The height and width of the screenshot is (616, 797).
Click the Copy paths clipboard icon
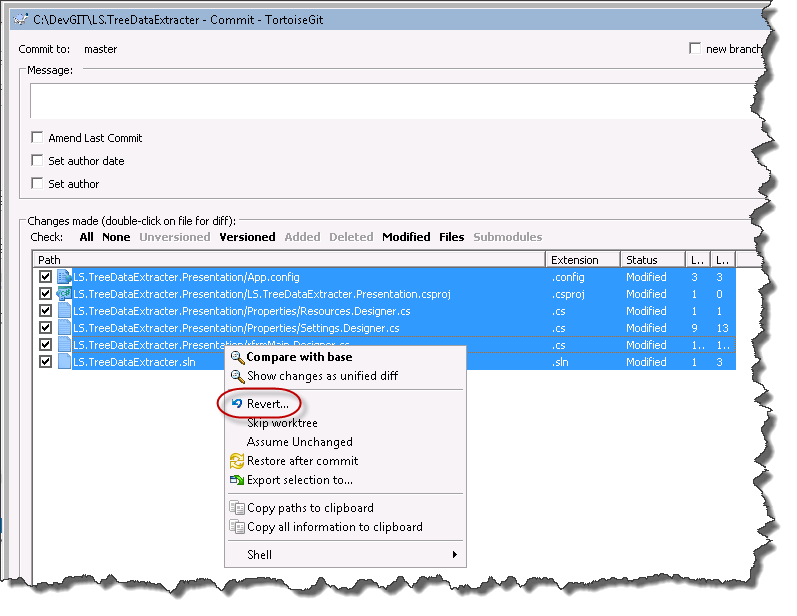[x=237, y=508]
